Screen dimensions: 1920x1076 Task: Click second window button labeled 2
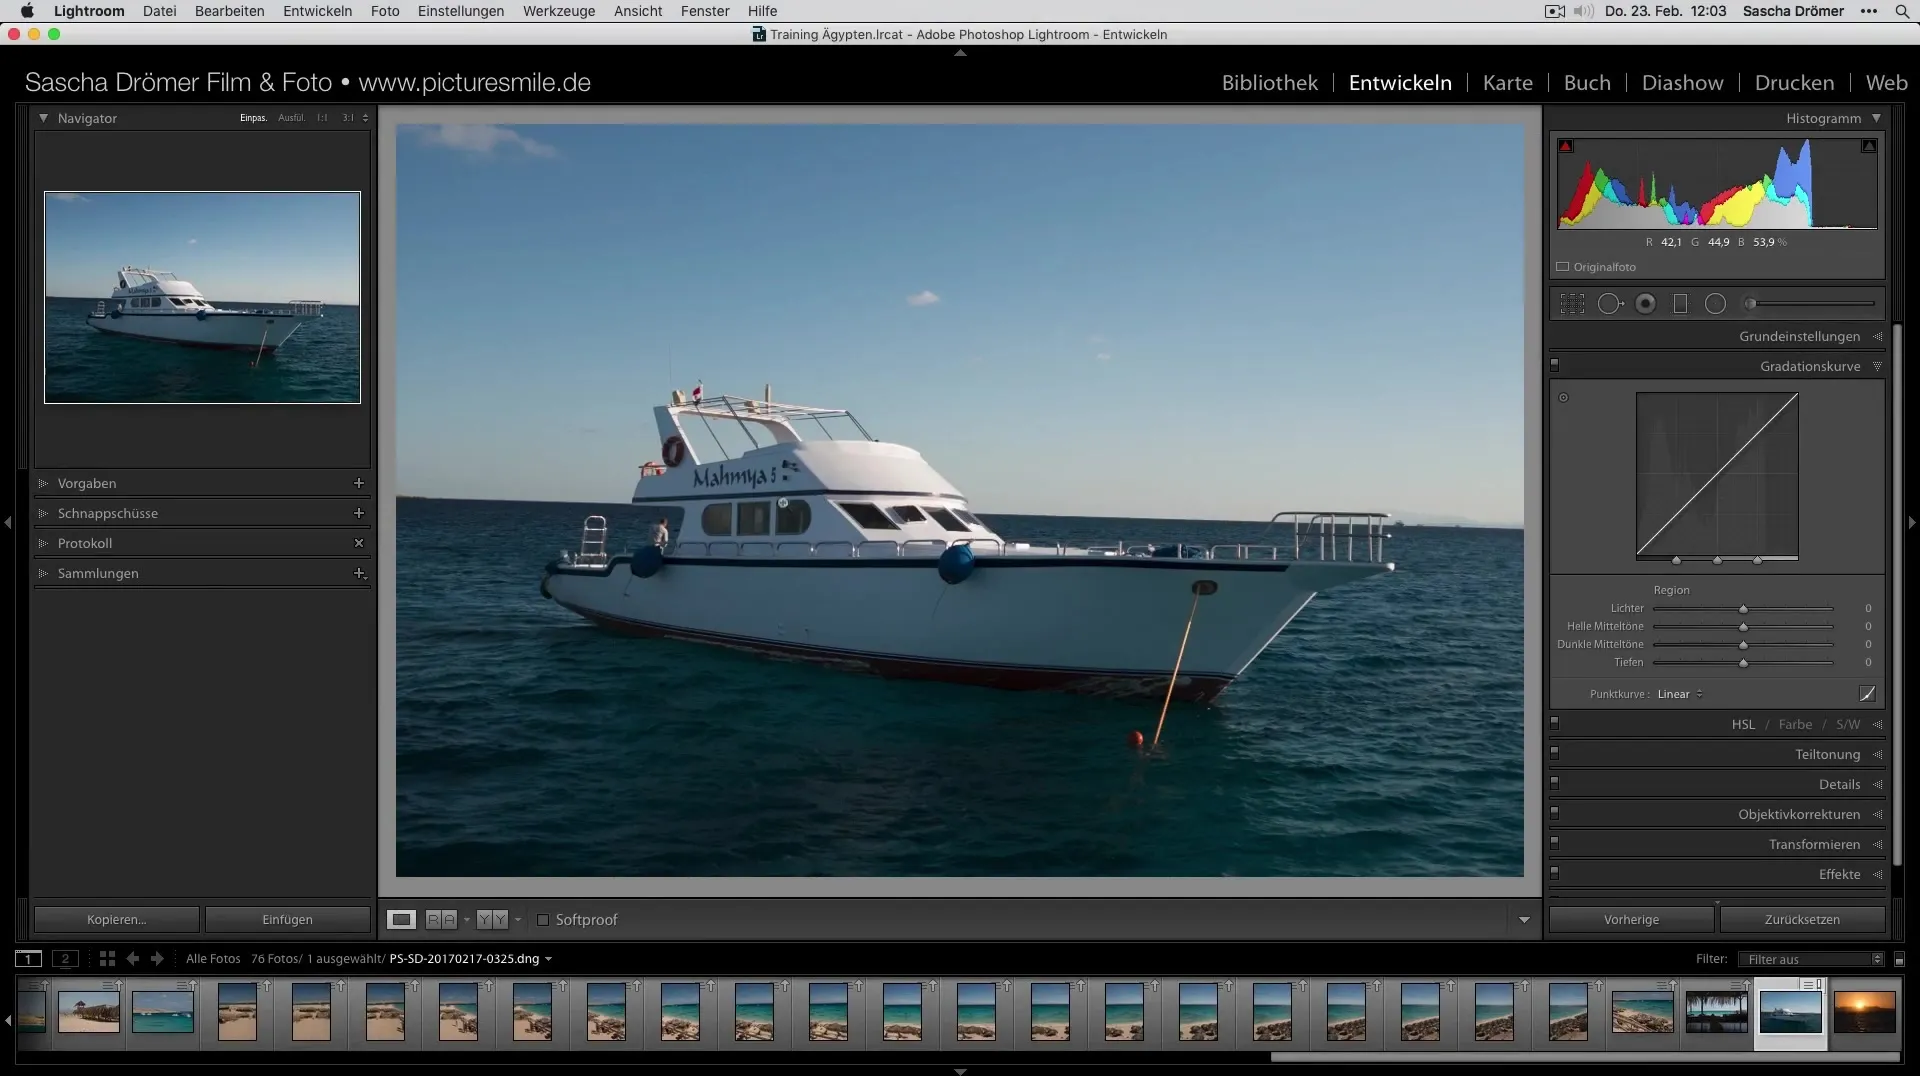[65, 959]
